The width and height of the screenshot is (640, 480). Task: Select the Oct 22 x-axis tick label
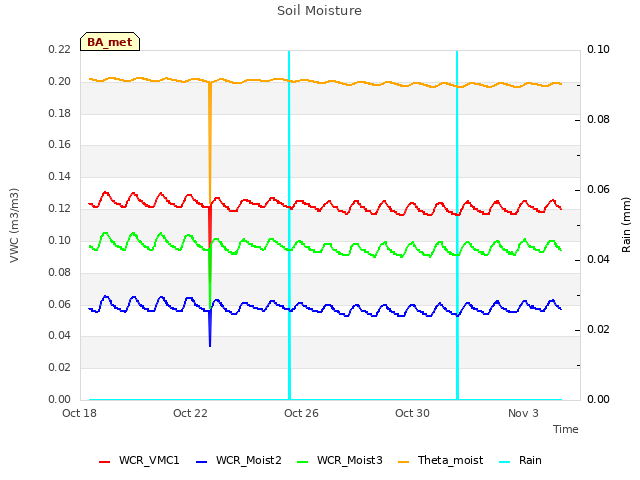[190, 413]
